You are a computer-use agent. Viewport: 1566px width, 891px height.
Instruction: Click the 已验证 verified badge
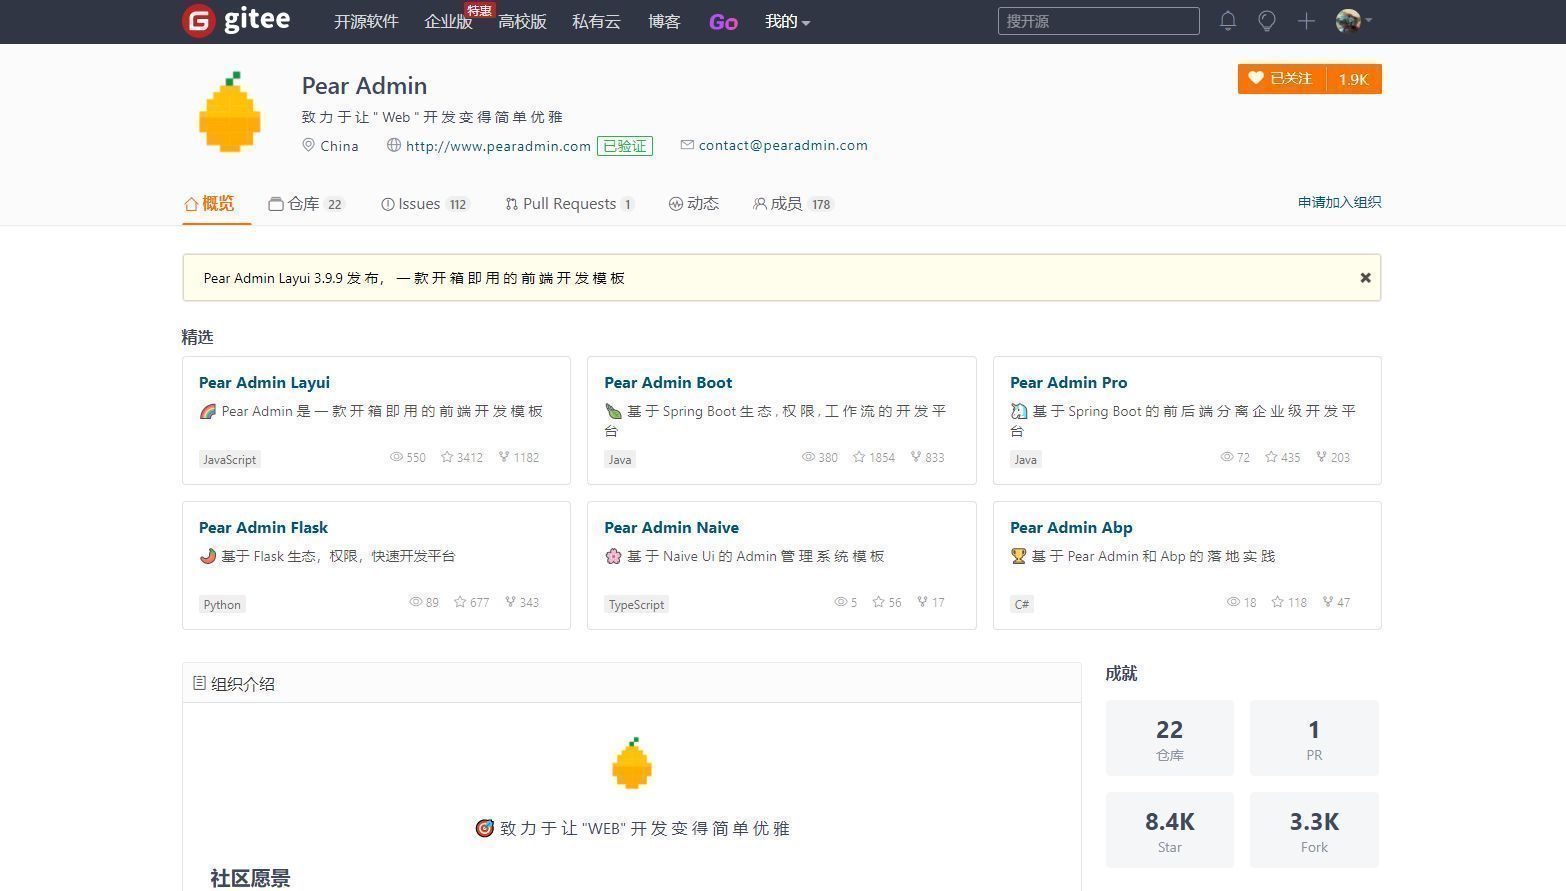(625, 146)
